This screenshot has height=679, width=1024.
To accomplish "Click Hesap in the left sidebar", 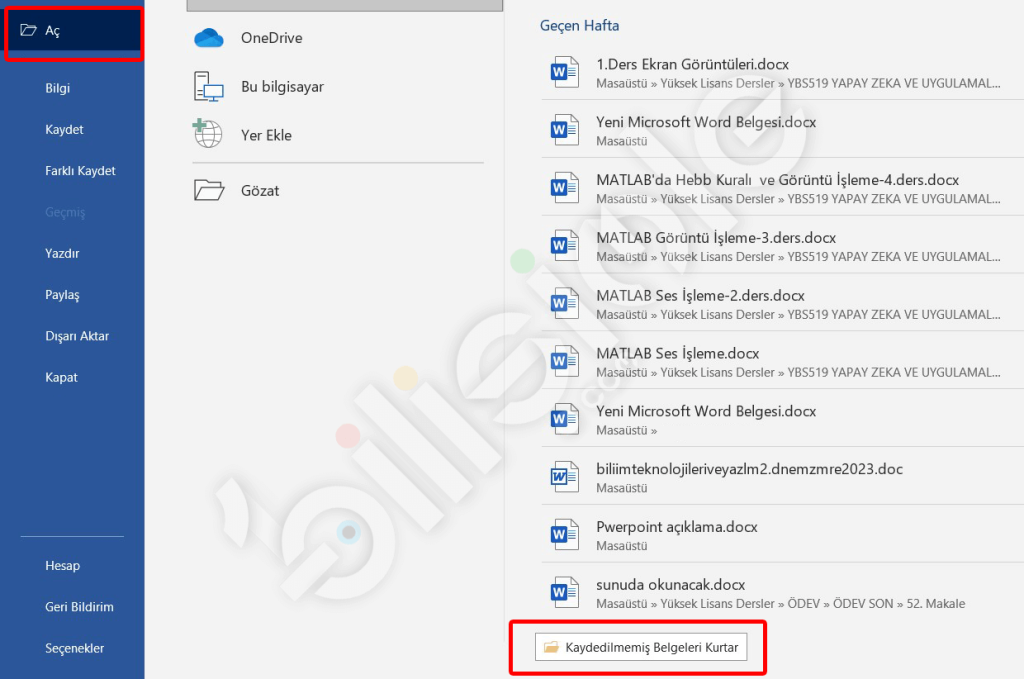I will pyautogui.click(x=62, y=565).
